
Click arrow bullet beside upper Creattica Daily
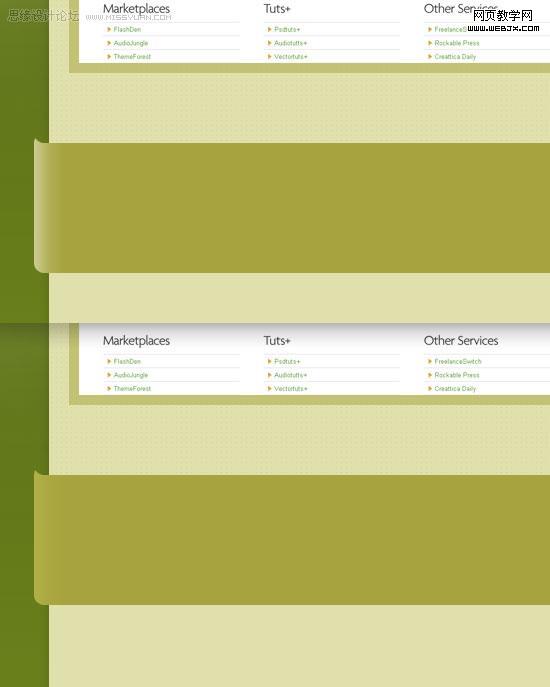pyautogui.click(x=430, y=57)
